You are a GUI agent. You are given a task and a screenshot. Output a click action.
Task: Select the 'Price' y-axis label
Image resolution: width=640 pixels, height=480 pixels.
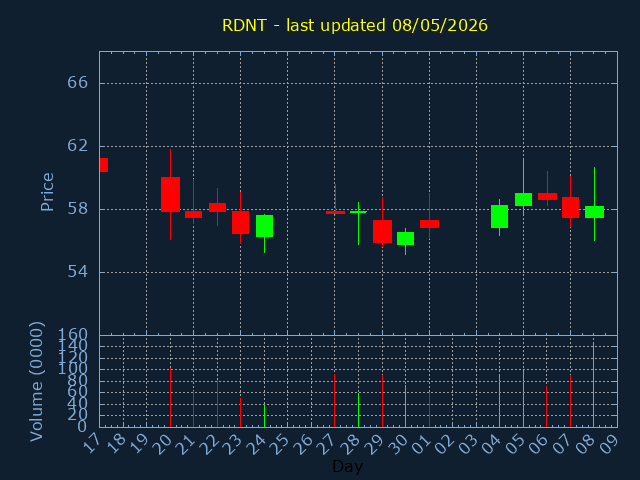pyautogui.click(x=47, y=192)
